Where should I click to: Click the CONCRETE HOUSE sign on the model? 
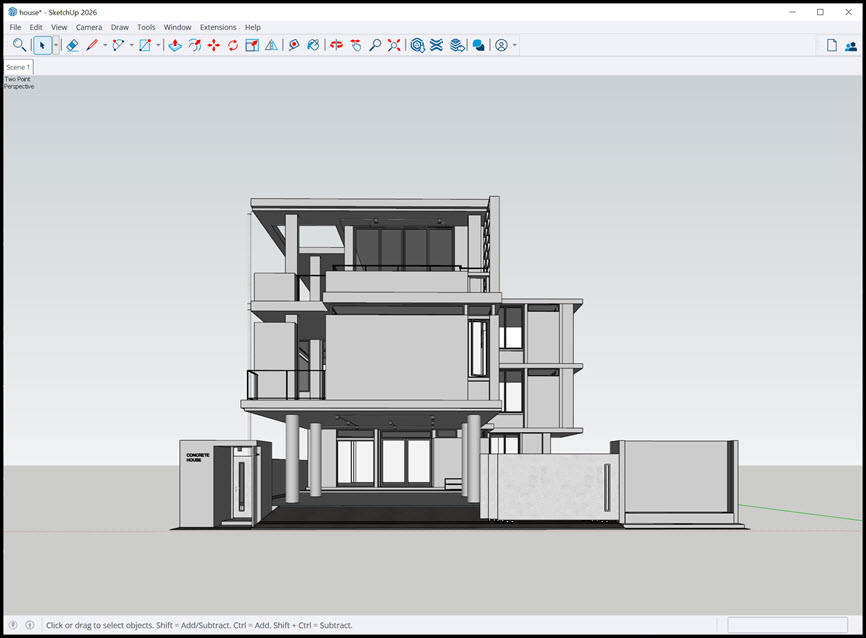tap(198, 457)
